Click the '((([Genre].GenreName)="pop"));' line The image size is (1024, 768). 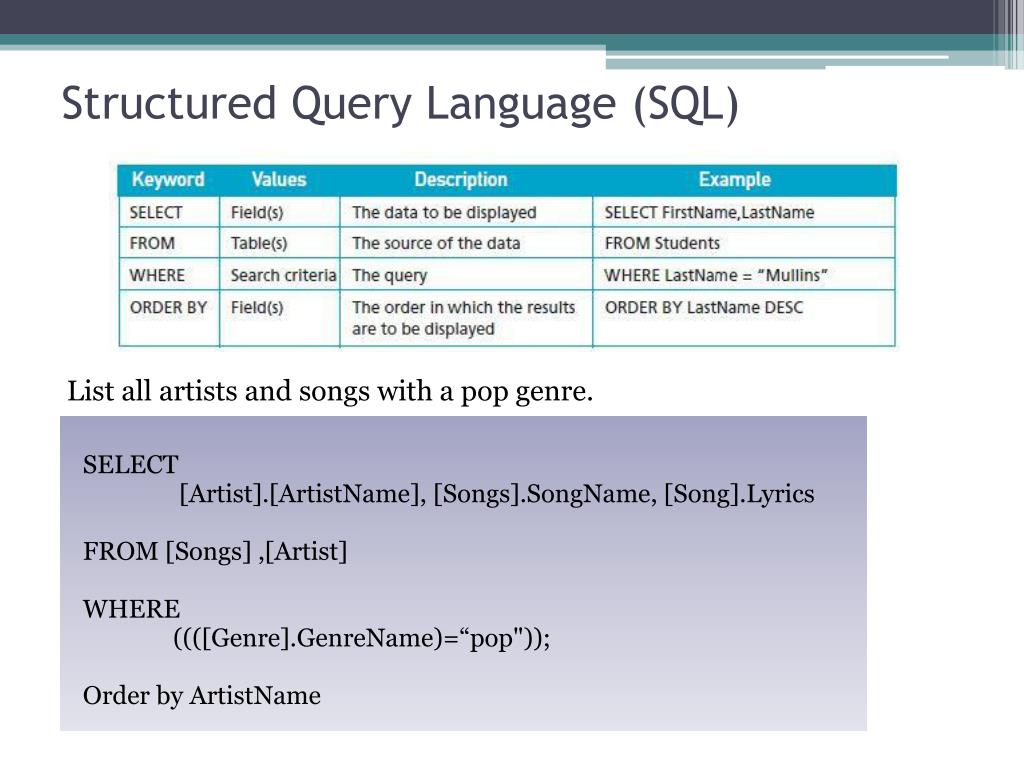pyautogui.click(x=362, y=638)
